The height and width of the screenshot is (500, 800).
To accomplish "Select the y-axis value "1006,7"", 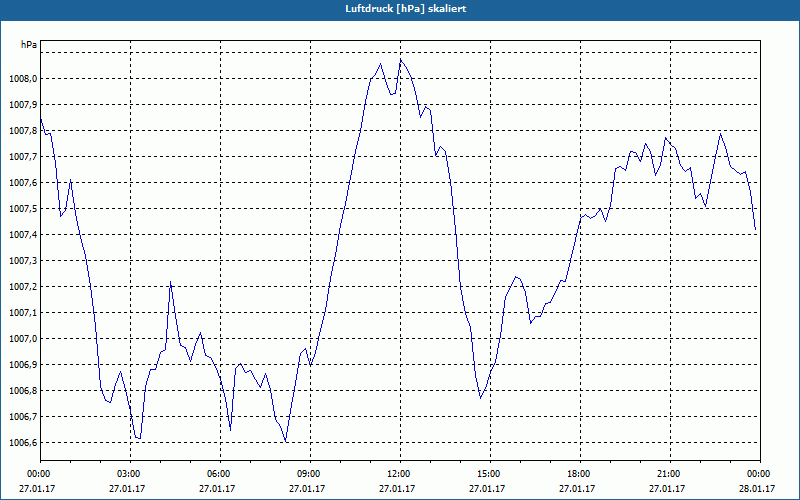I will tap(23, 417).
